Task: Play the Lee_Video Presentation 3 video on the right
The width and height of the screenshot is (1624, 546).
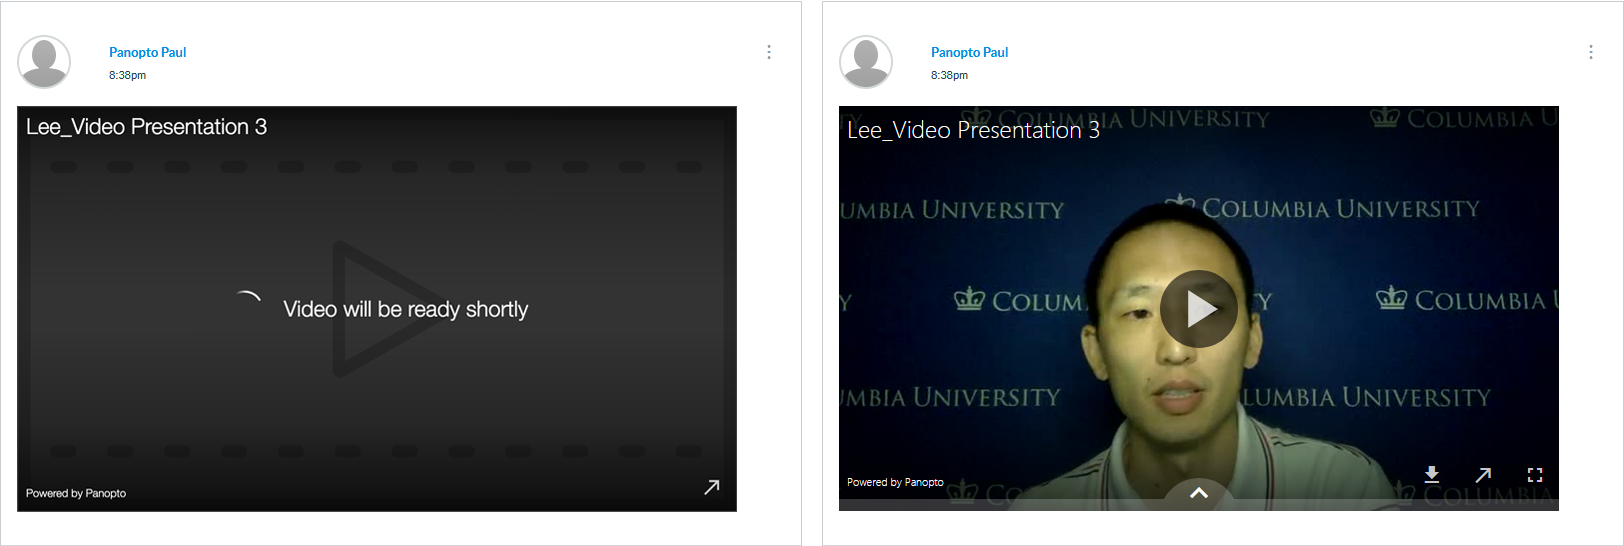Action: pyautogui.click(x=1199, y=309)
